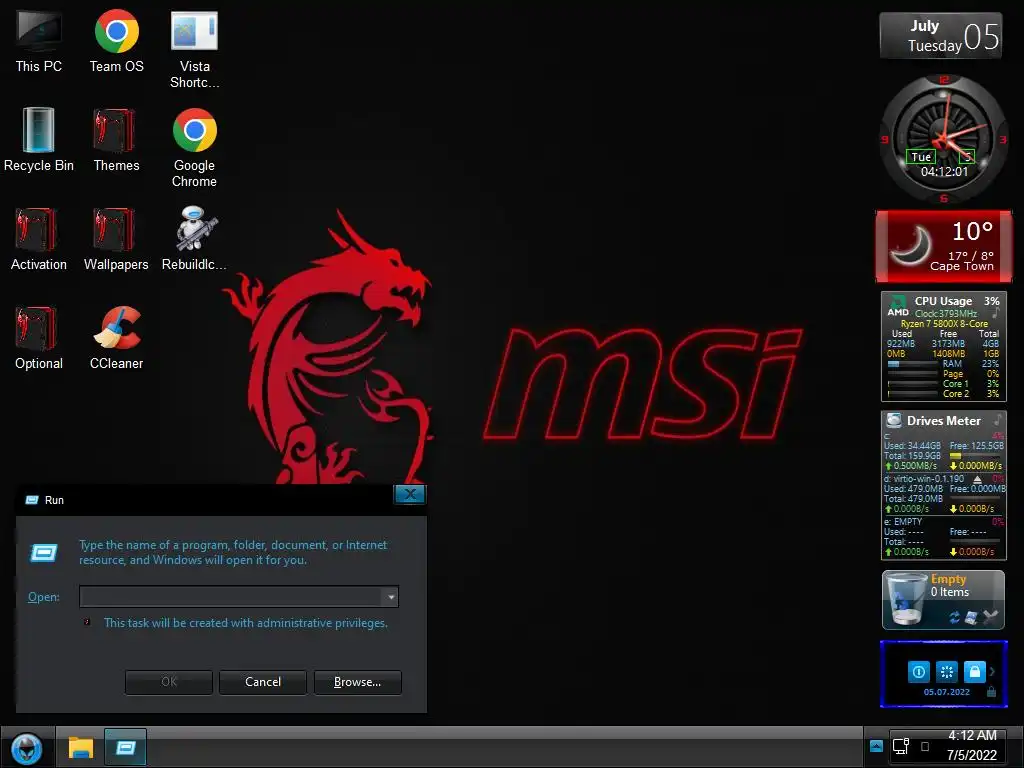Image resolution: width=1024 pixels, height=768 pixels.
Task: Open the Activation desktop icon
Action: (x=39, y=239)
